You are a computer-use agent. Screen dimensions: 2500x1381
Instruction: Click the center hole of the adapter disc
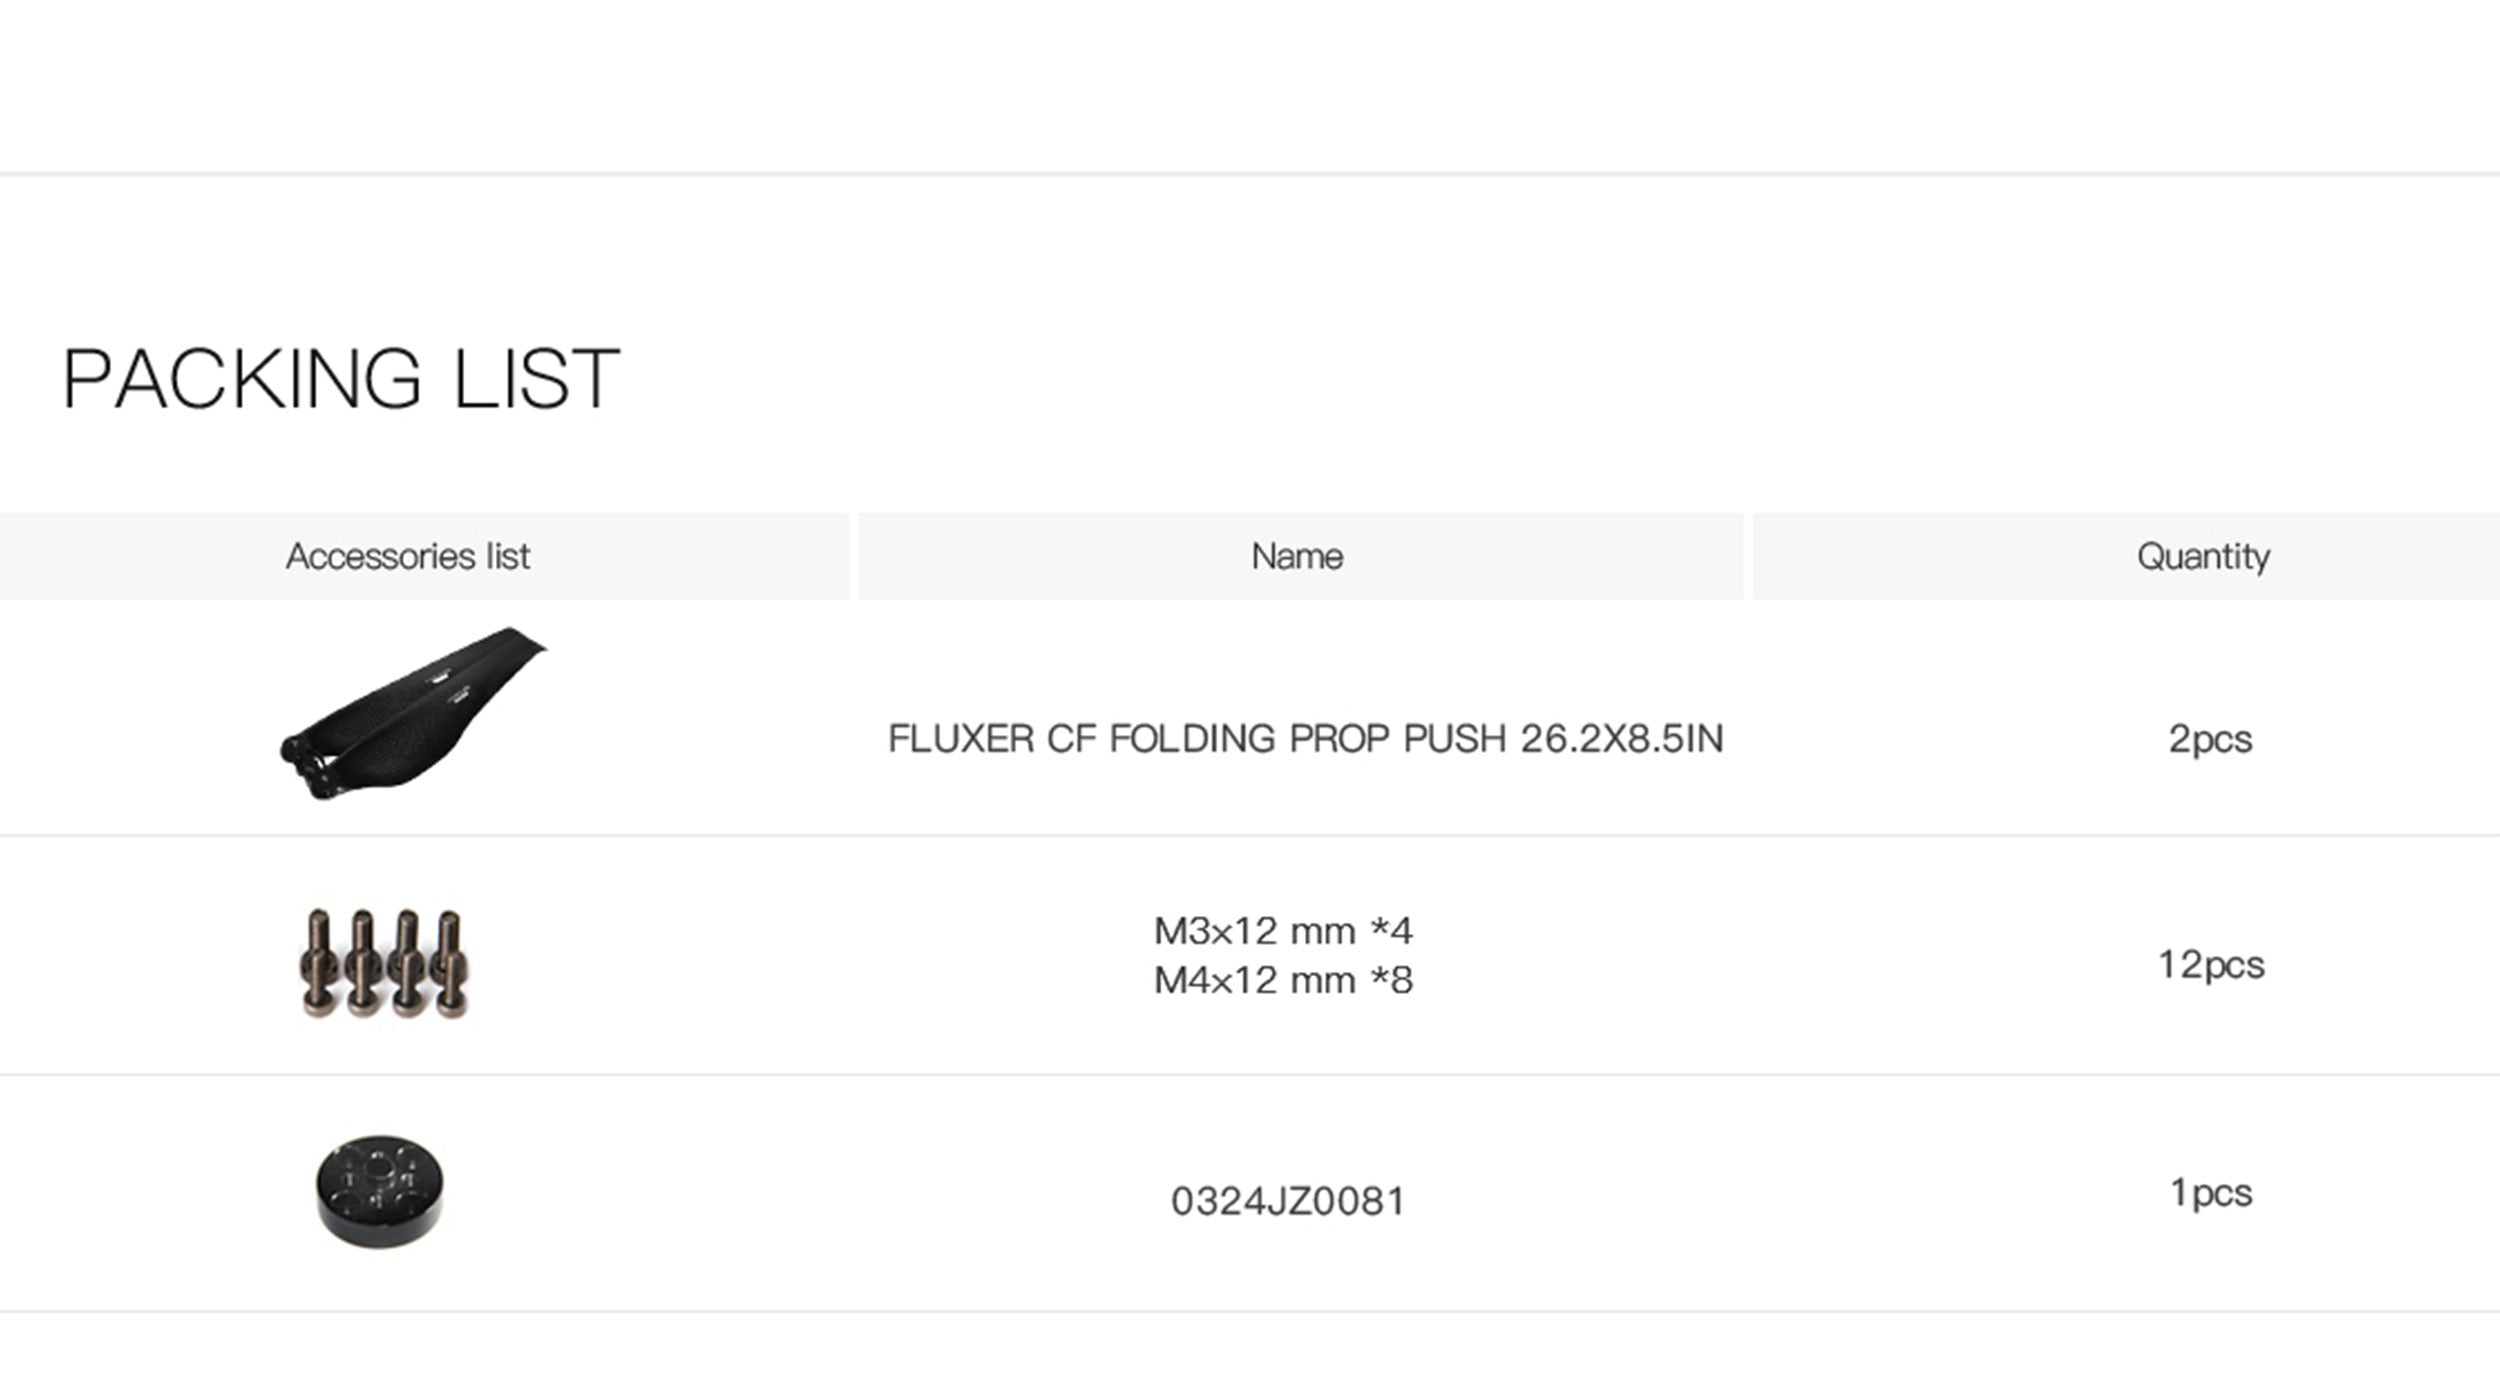click(x=380, y=1168)
